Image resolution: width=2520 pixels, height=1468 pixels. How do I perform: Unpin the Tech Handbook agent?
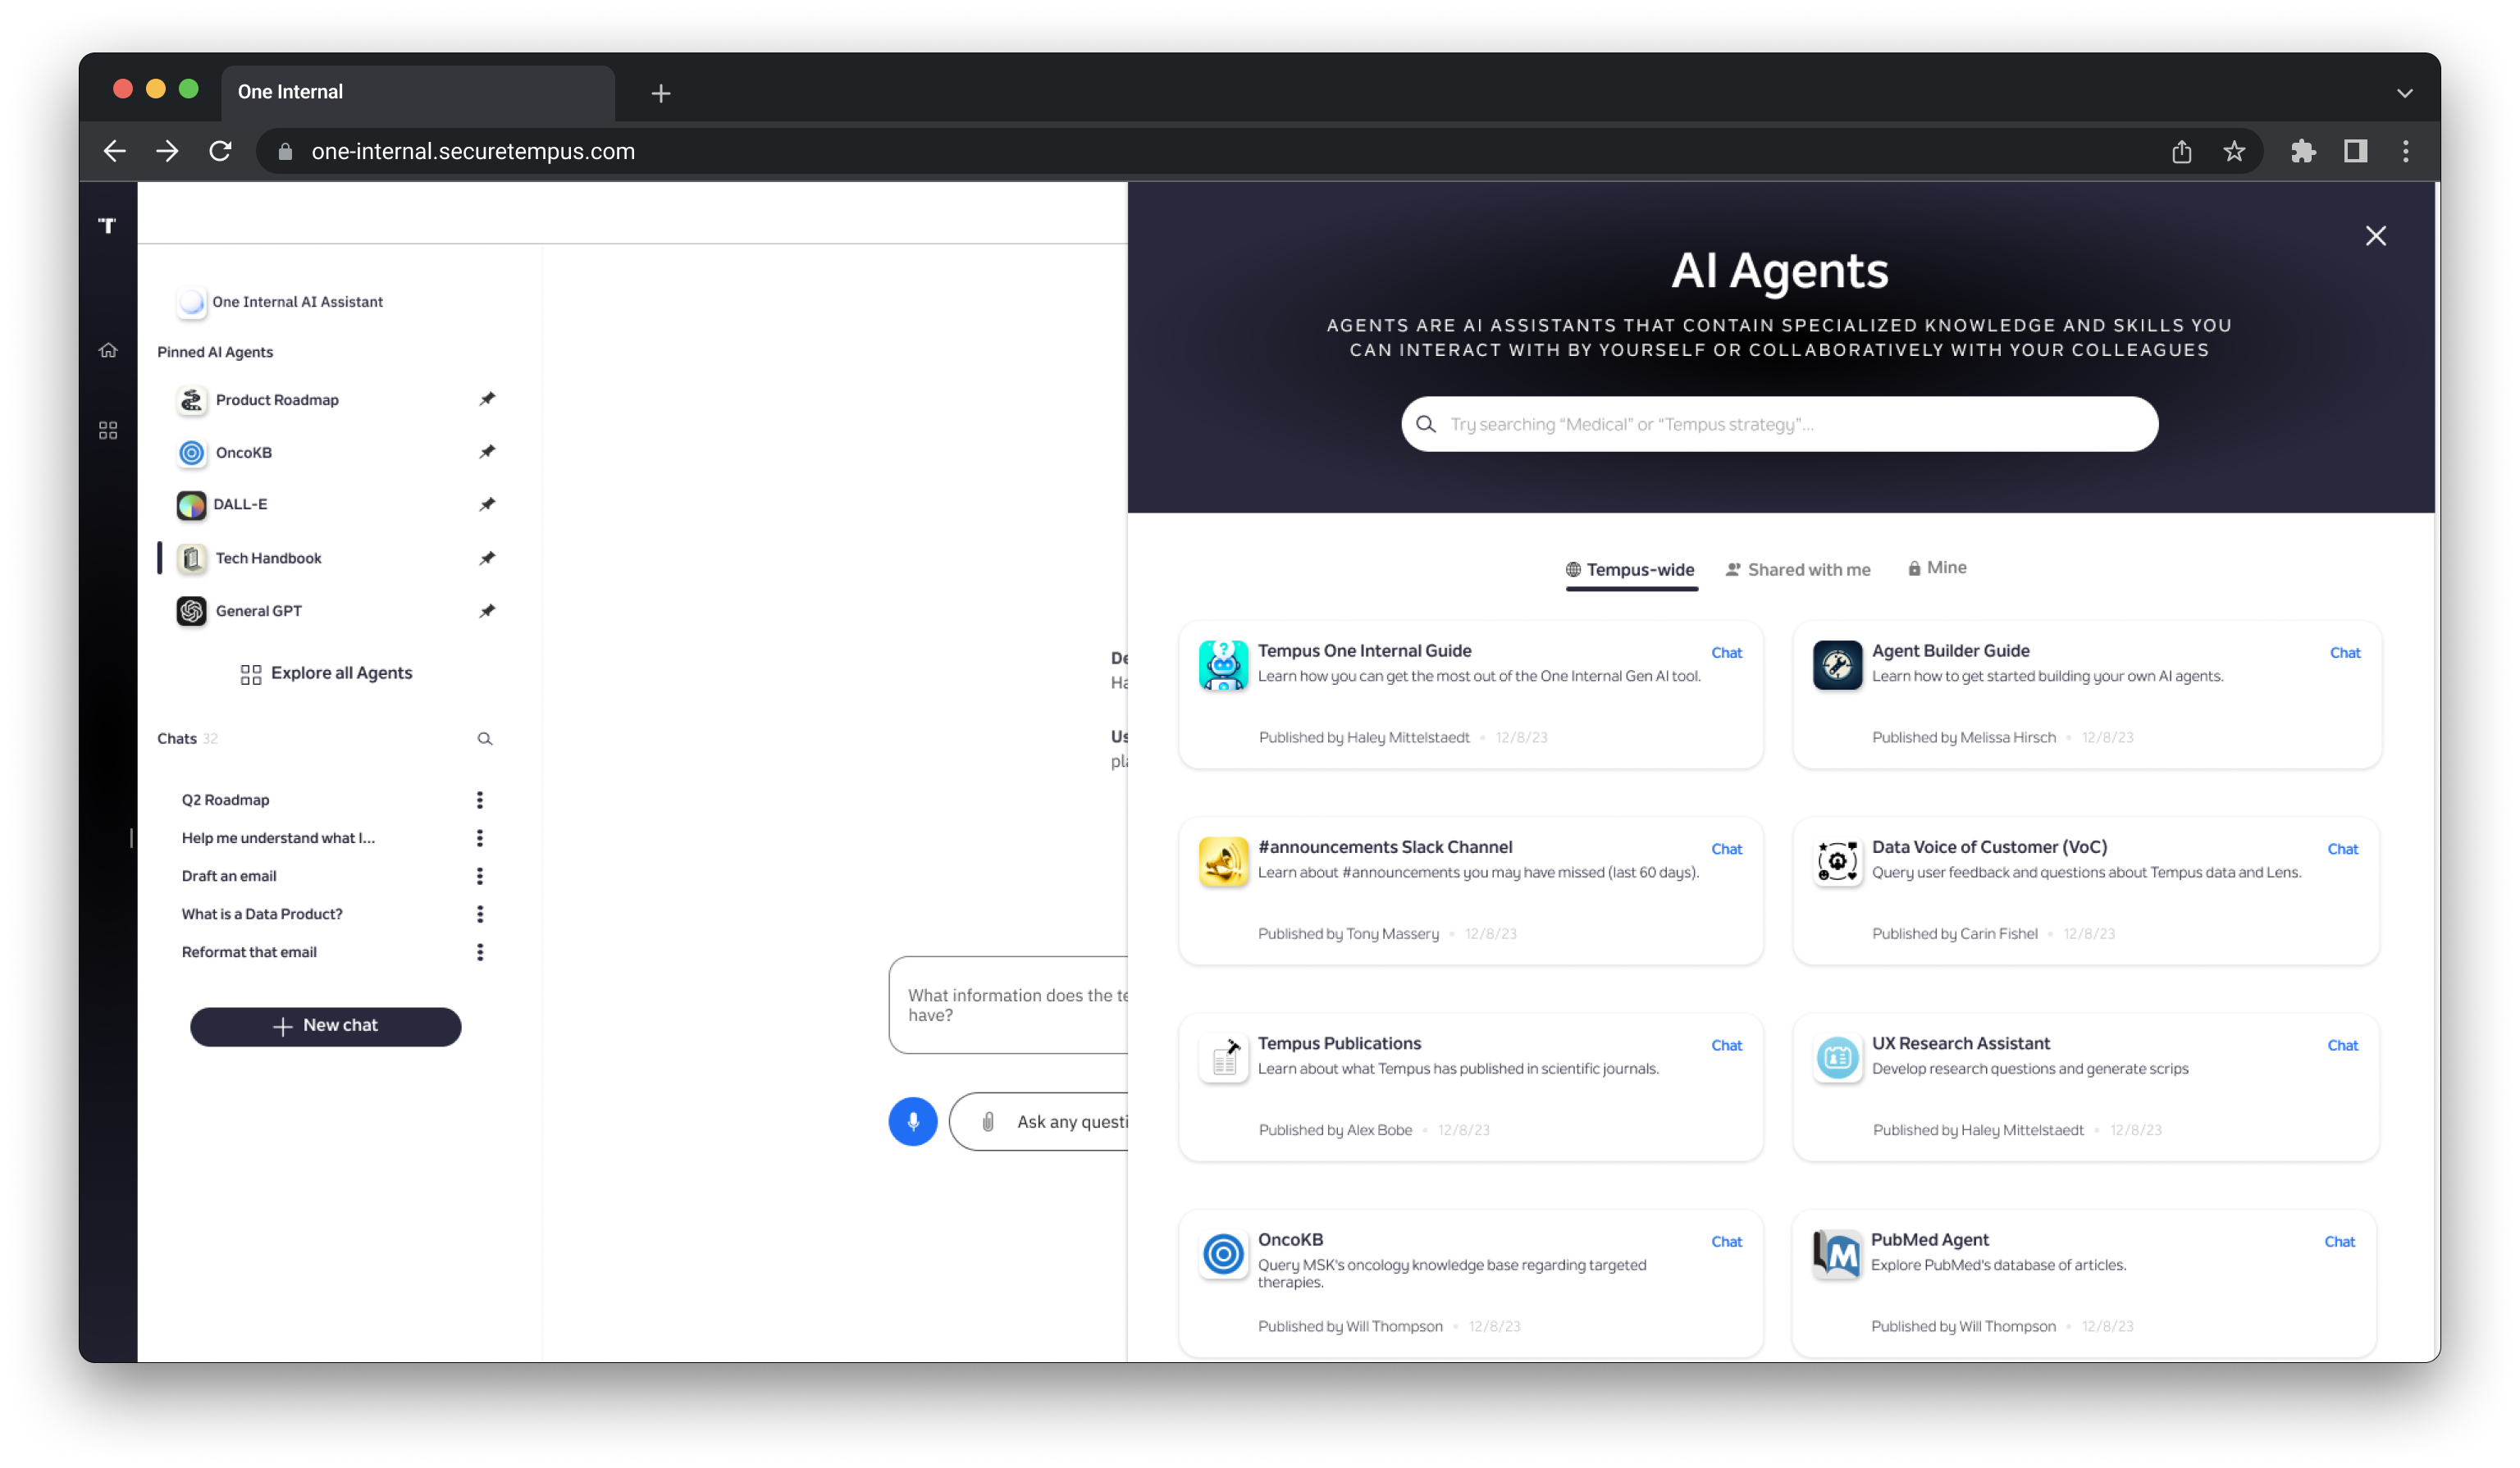(487, 558)
